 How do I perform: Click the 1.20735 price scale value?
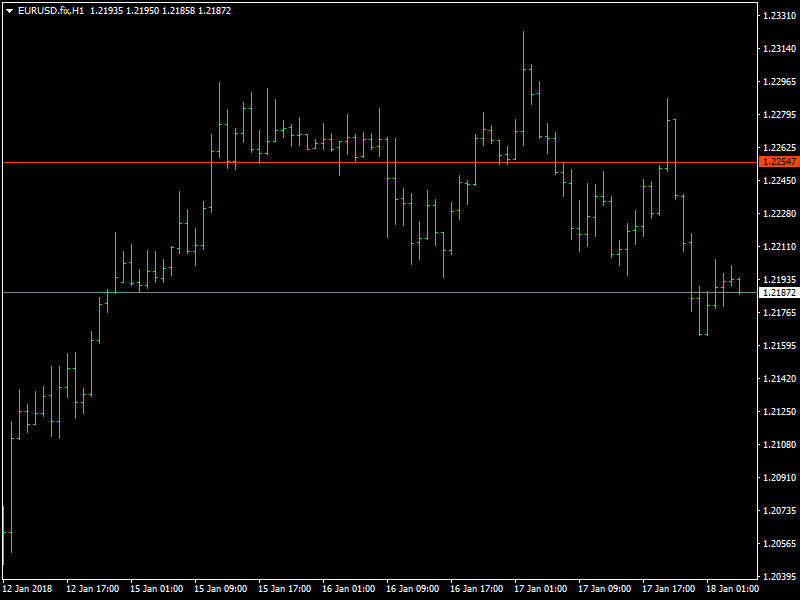click(x=779, y=510)
